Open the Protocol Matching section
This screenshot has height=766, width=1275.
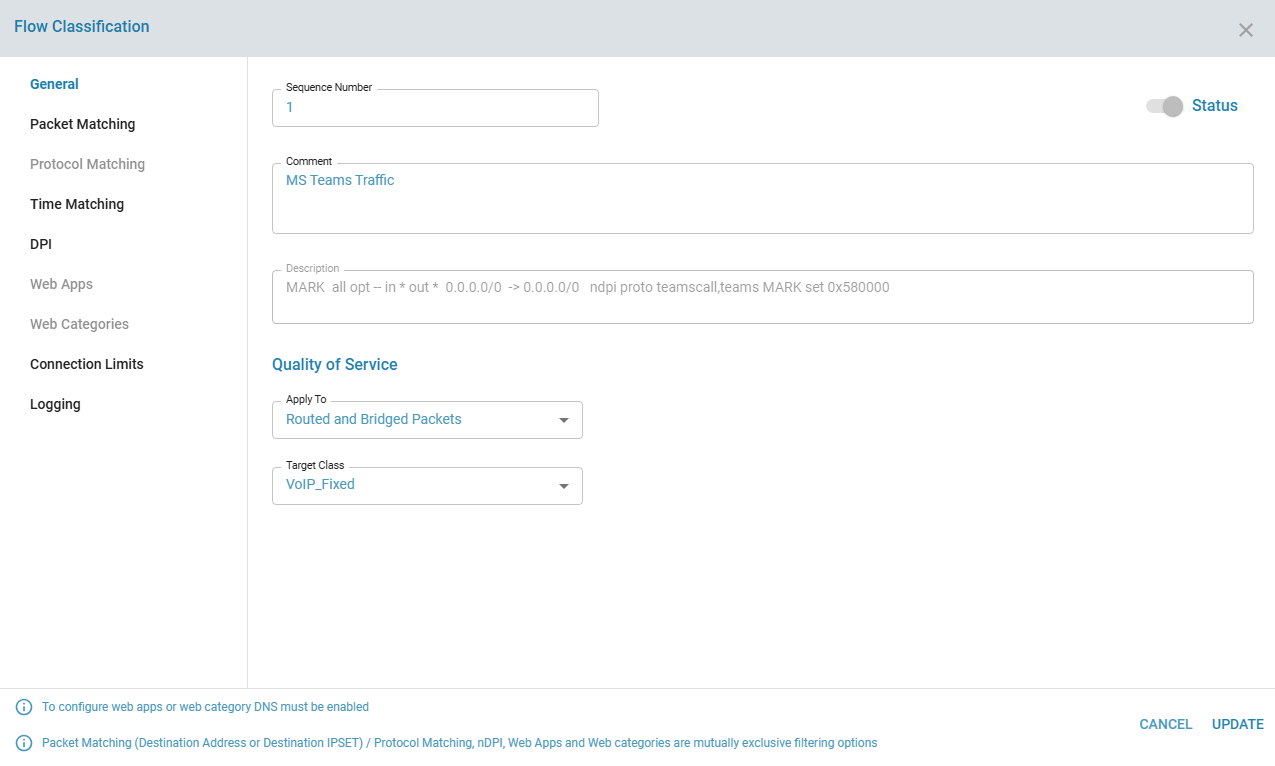point(87,163)
